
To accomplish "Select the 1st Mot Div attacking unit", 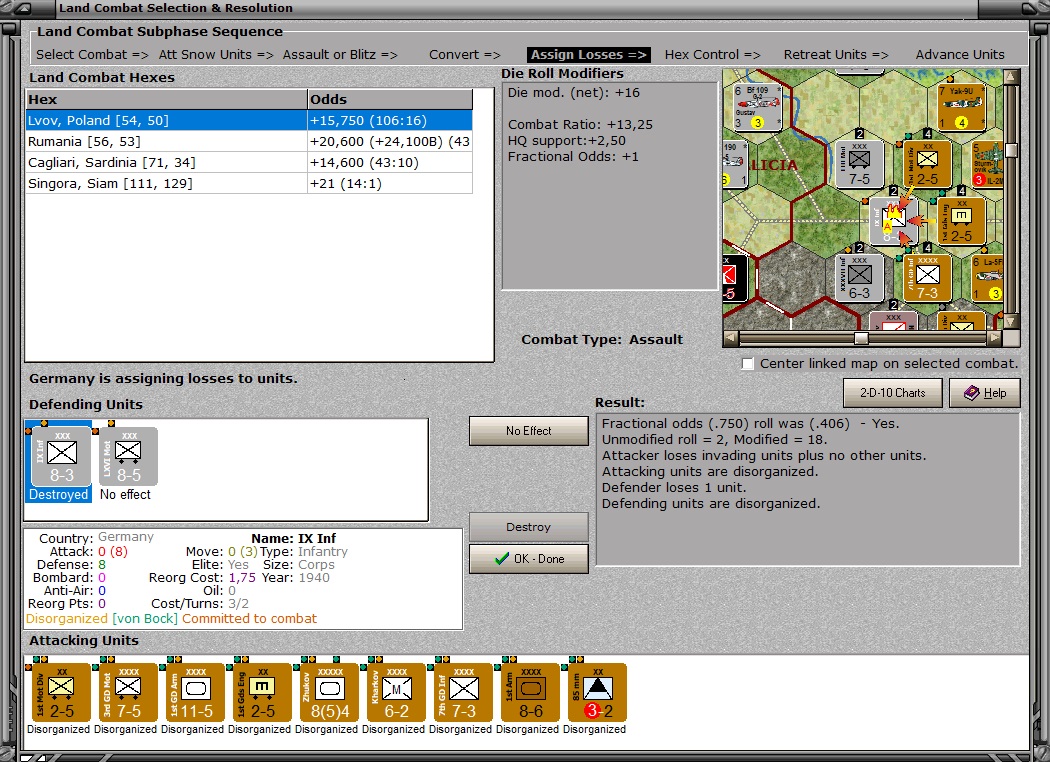I will (x=60, y=692).
